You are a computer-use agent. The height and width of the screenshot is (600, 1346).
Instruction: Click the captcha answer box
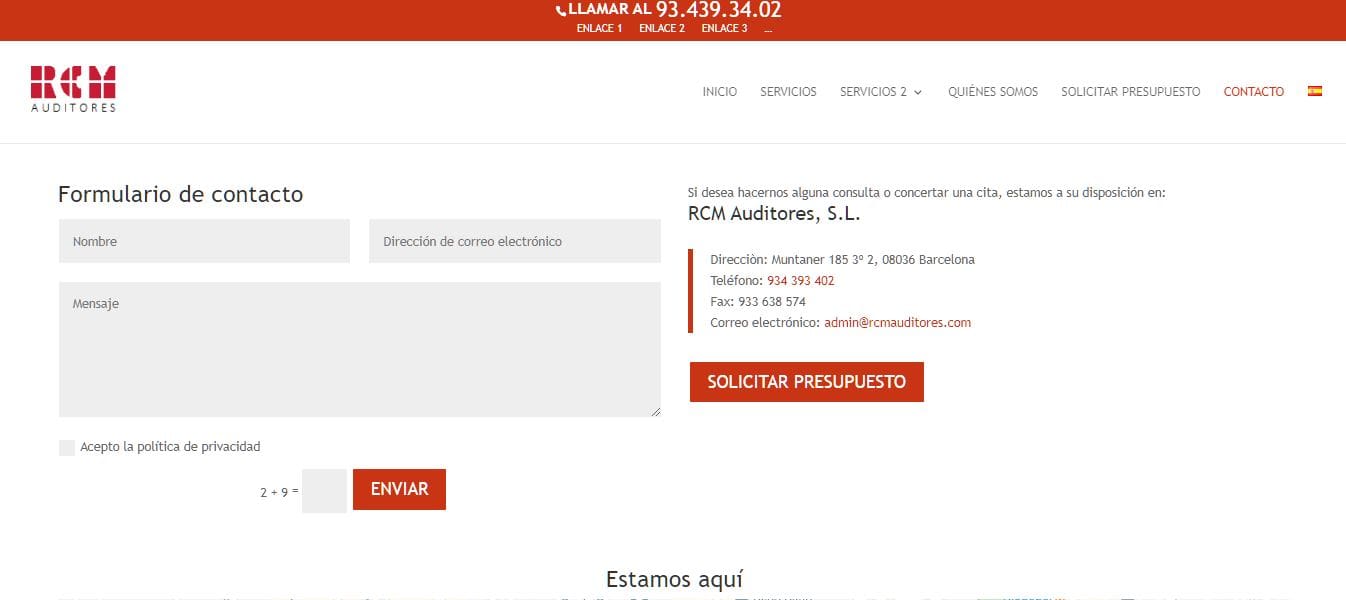[x=324, y=491]
